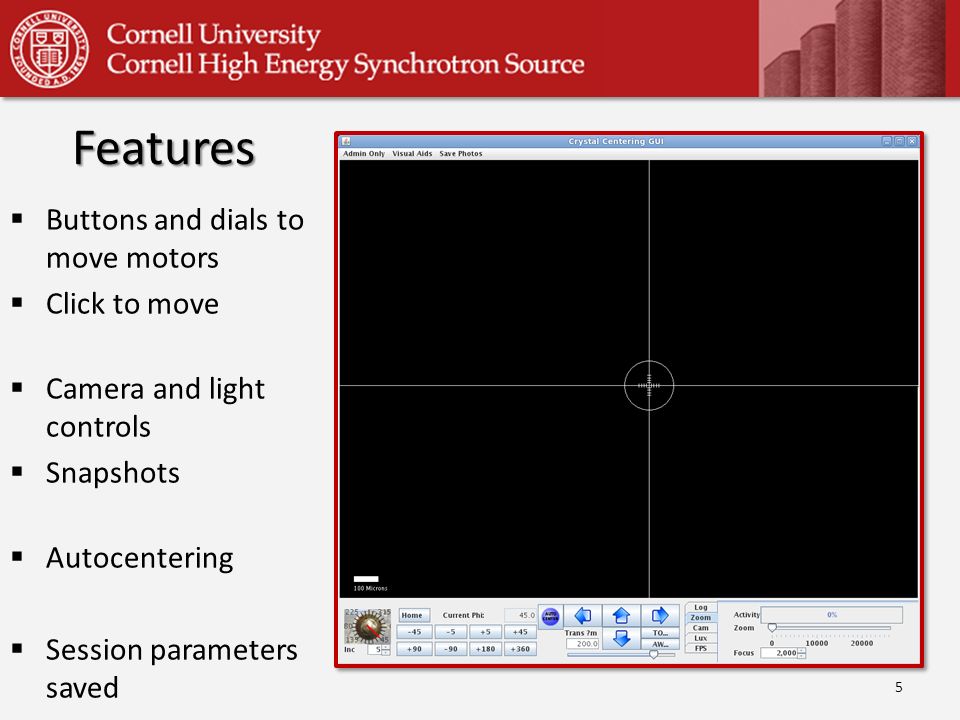Viewport: 960px width, 720px height.
Task: Click the -90 phi button
Action: pos(450,649)
